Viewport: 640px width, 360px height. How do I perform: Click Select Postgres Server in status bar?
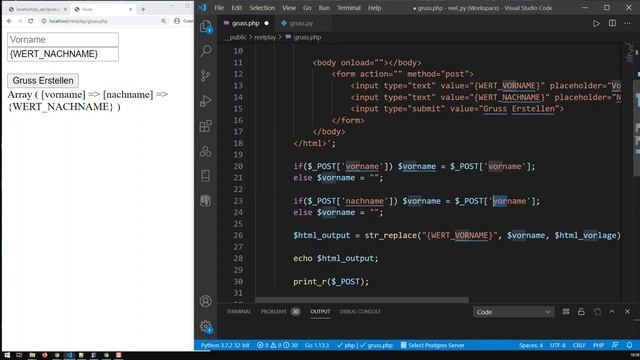click(x=432, y=345)
